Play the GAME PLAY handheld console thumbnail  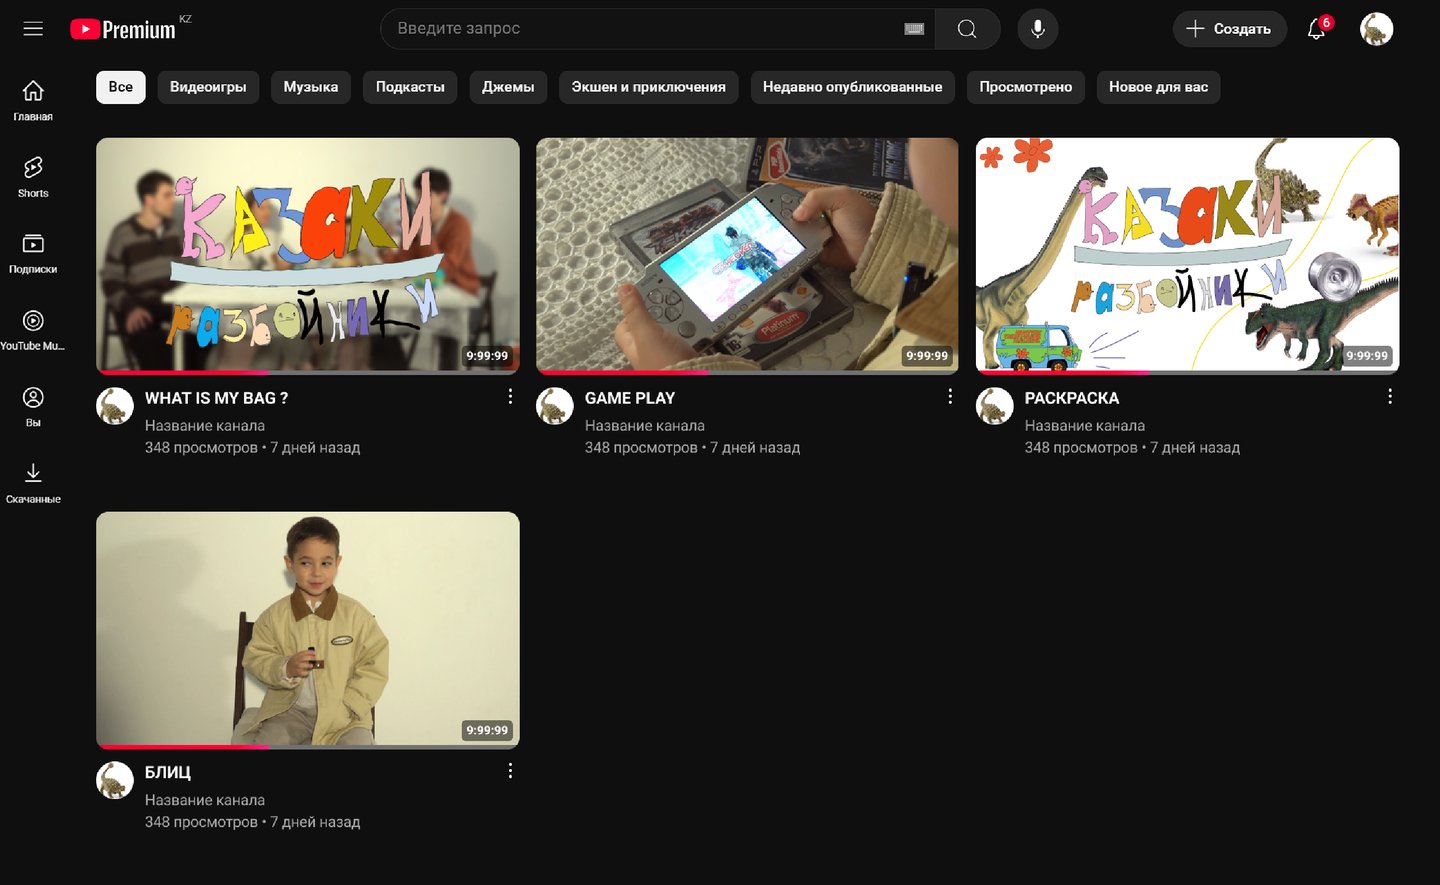[x=747, y=256]
